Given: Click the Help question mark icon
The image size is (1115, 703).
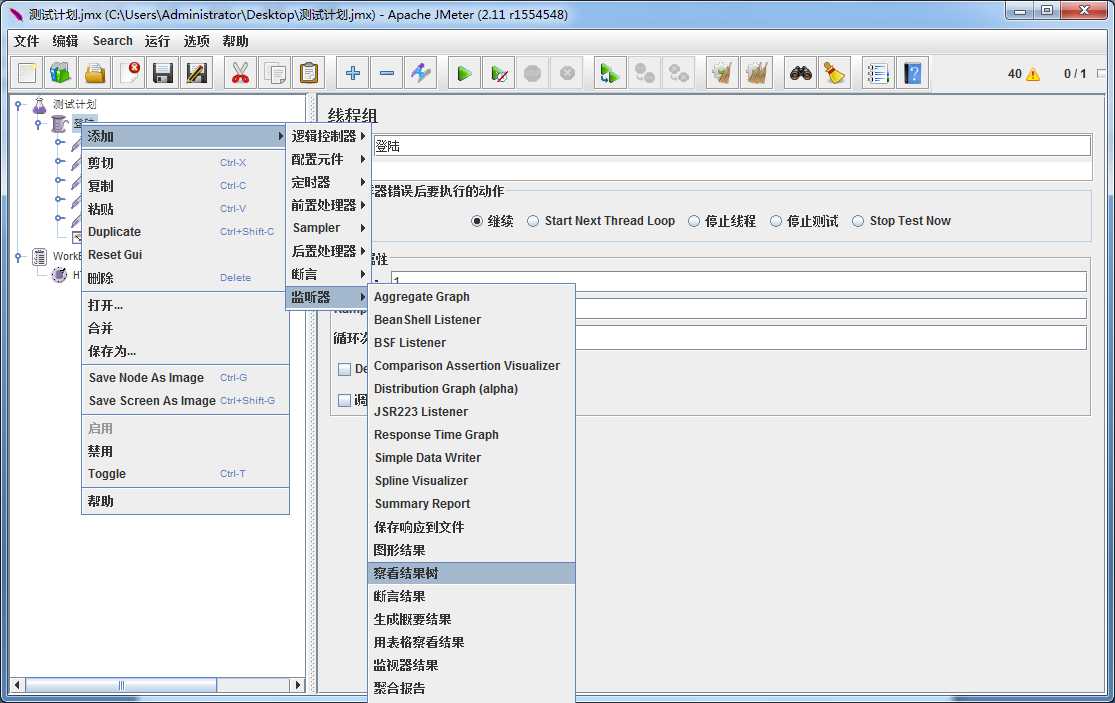Looking at the screenshot, I should click(x=912, y=73).
